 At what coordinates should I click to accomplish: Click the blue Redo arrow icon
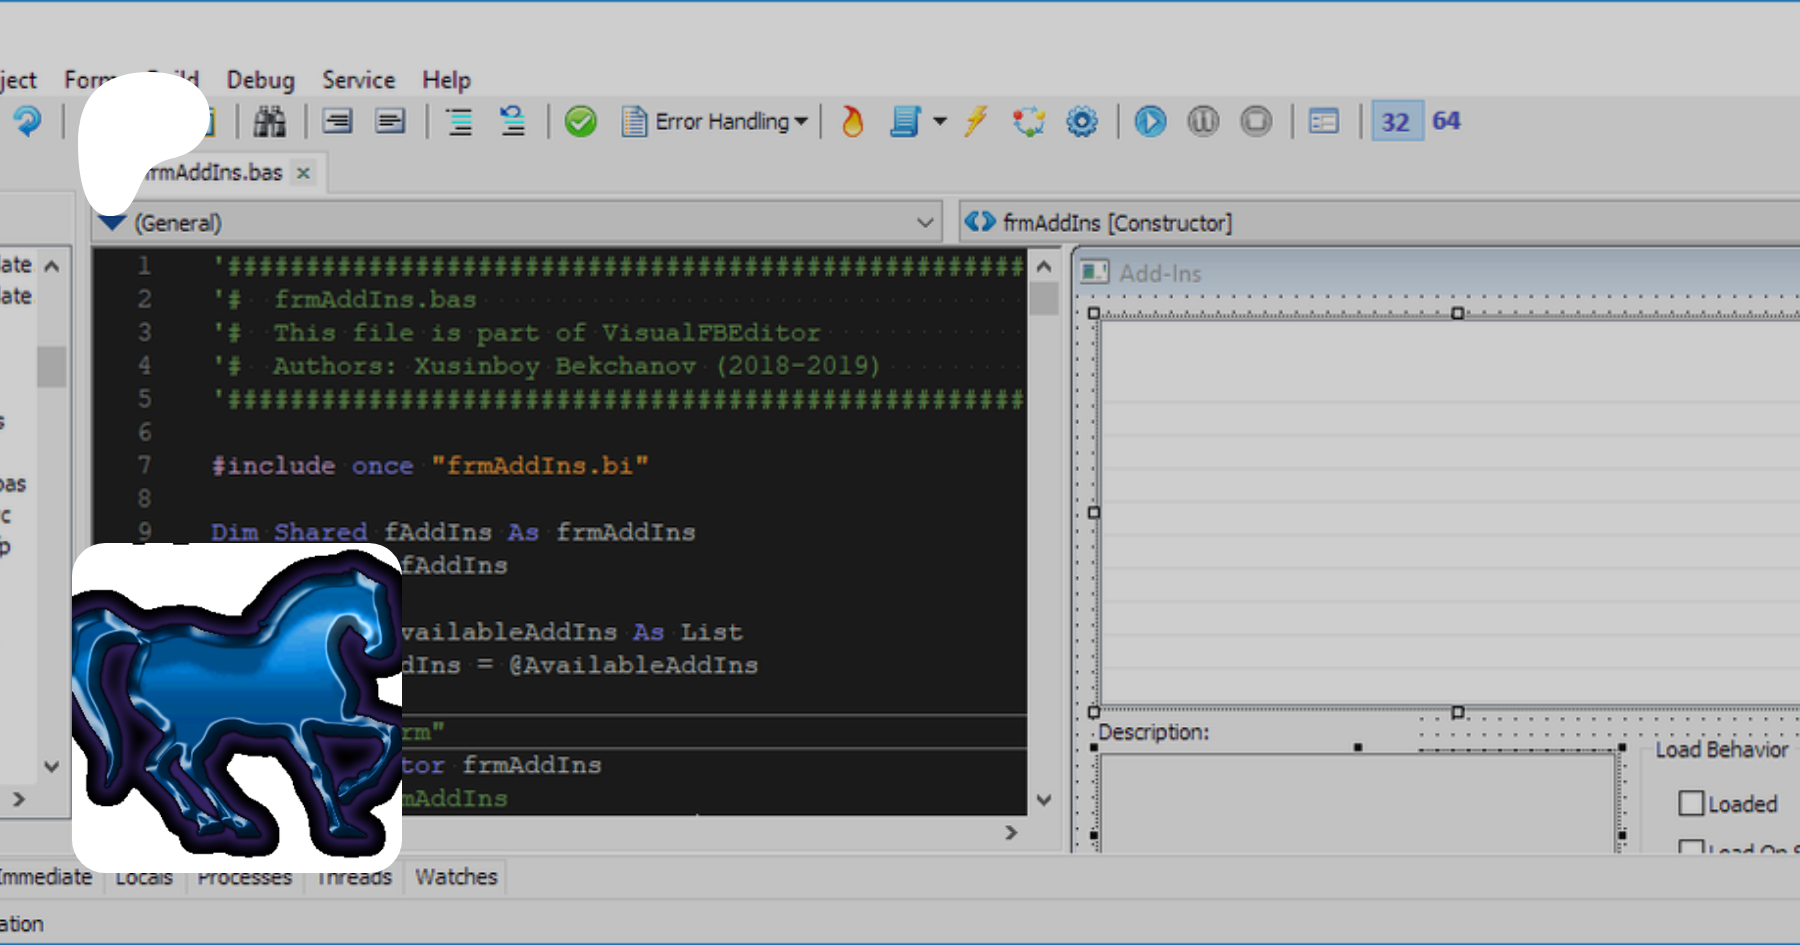27,122
